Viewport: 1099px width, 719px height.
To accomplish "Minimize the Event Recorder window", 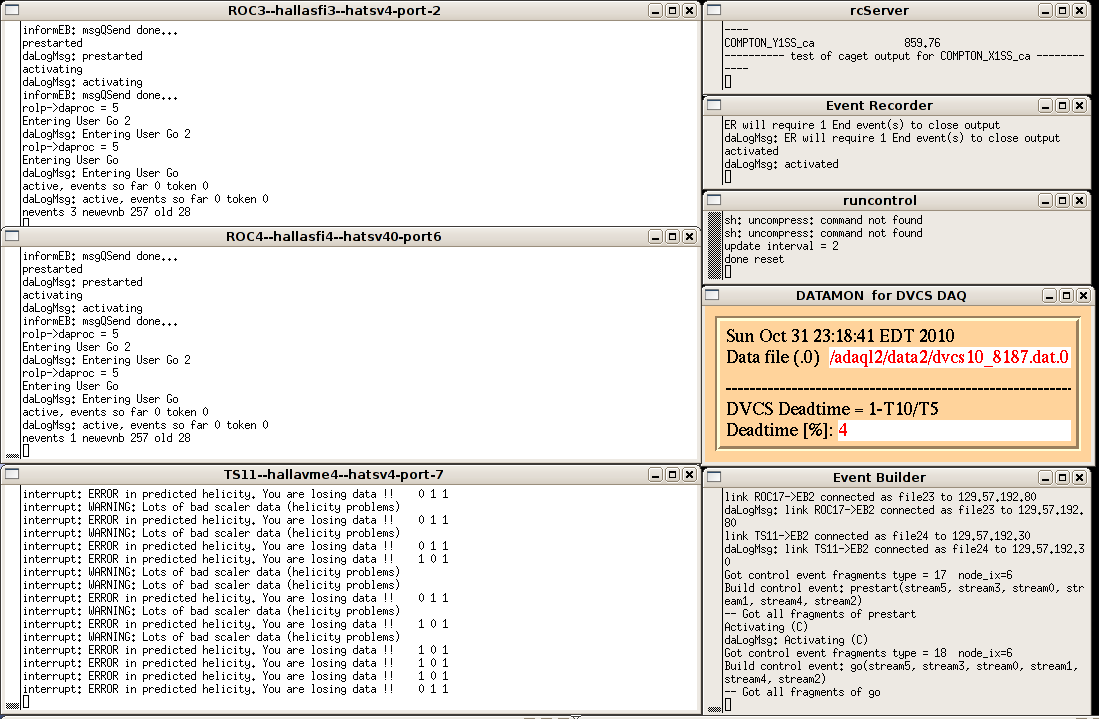I will (1045, 105).
